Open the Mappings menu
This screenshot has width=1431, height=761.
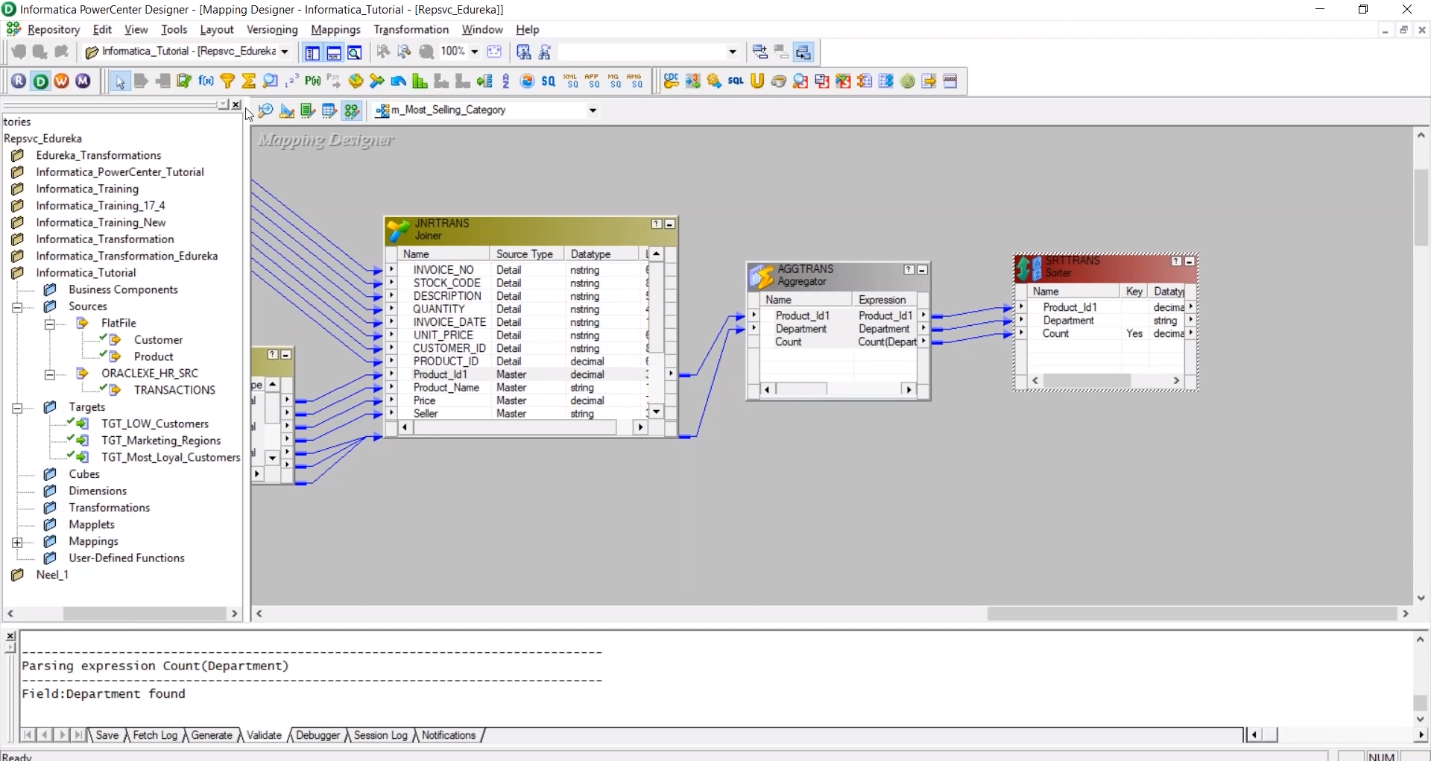point(336,30)
